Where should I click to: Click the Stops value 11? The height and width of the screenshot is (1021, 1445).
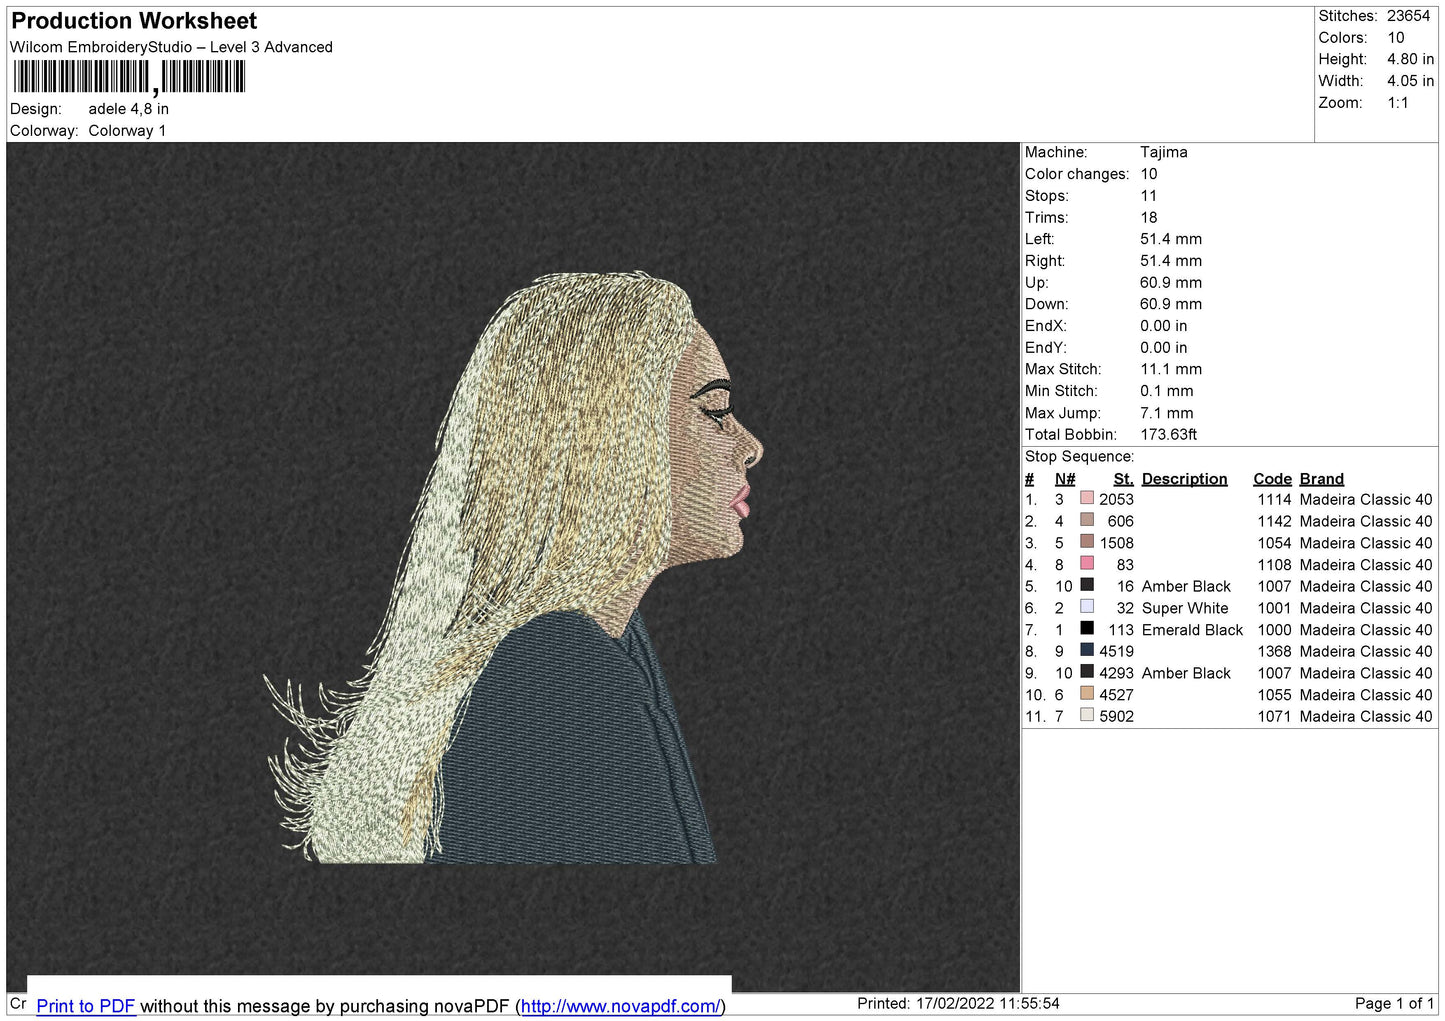(1149, 196)
